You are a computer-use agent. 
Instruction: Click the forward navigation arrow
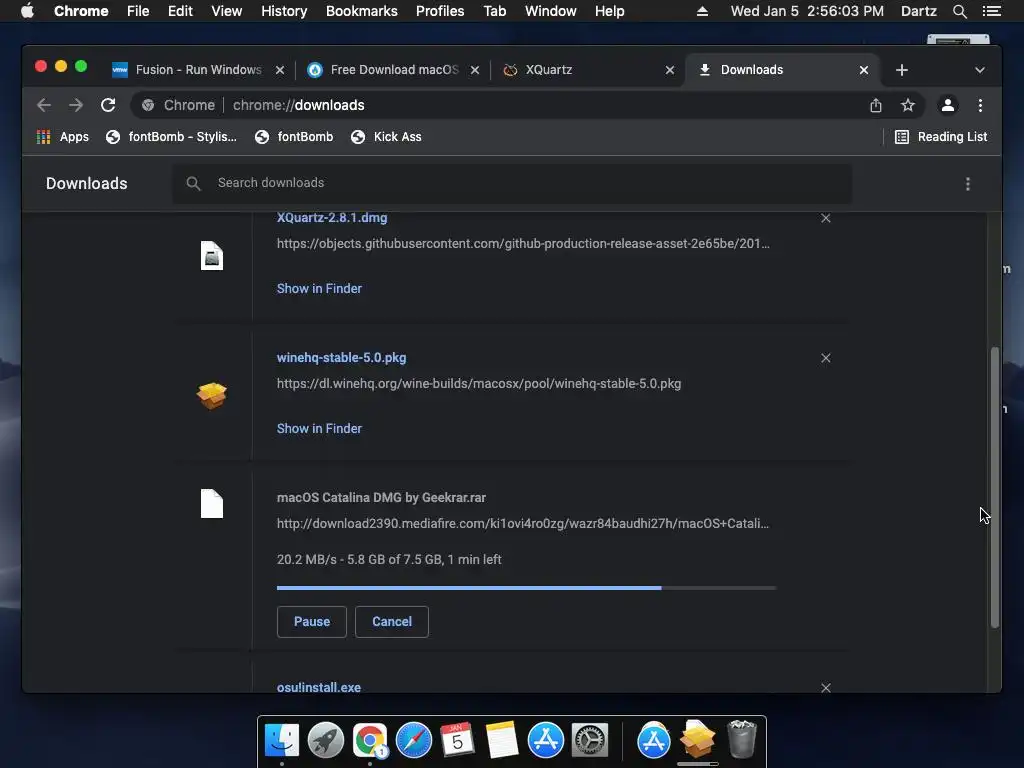76,105
